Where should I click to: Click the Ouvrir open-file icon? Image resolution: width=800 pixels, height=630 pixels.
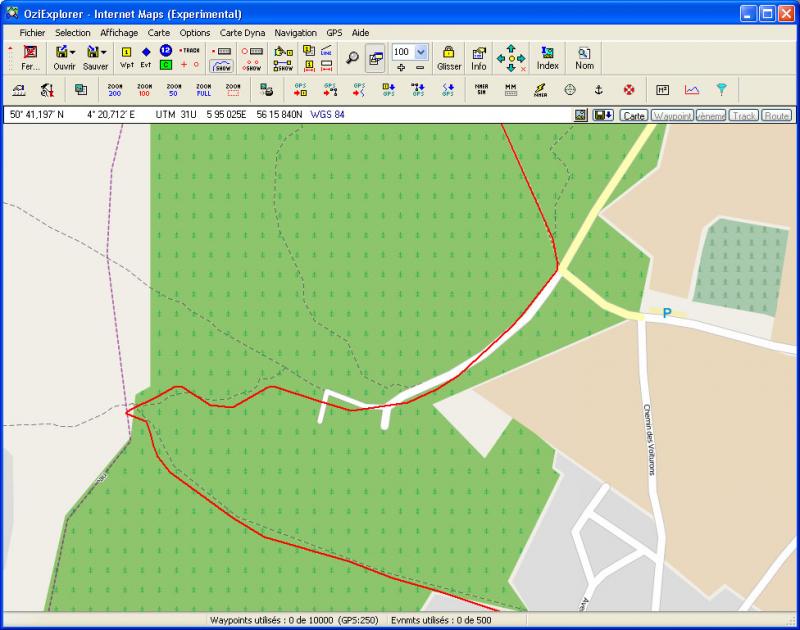pos(61,52)
